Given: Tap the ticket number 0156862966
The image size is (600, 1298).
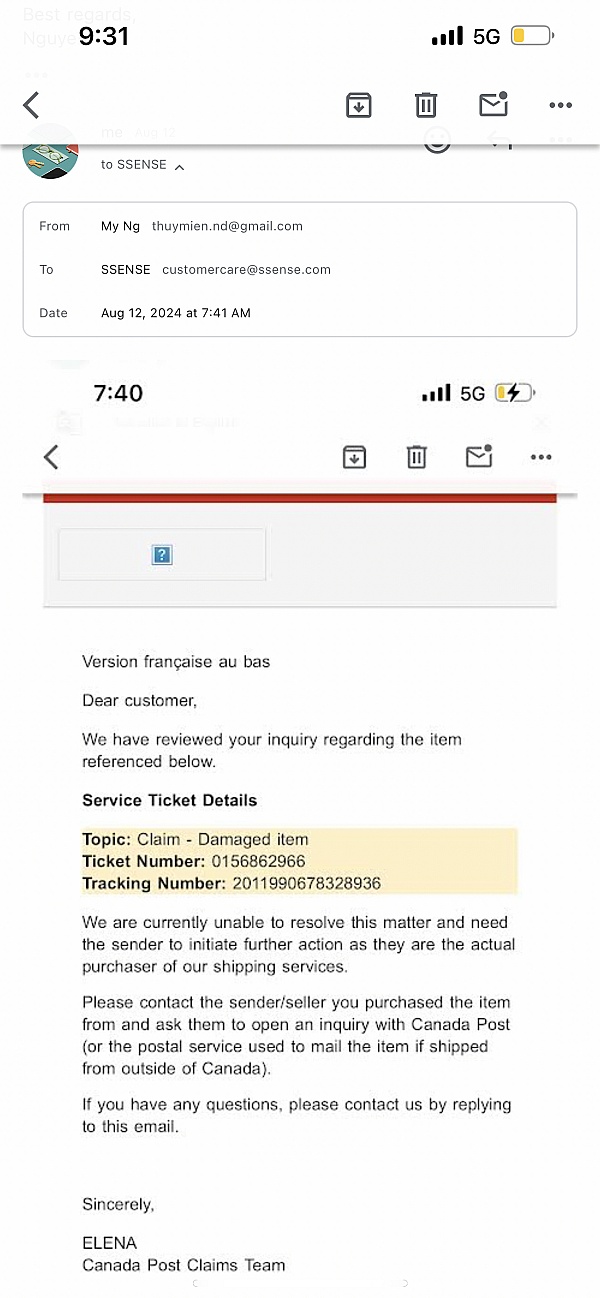Looking at the screenshot, I should tap(258, 861).
